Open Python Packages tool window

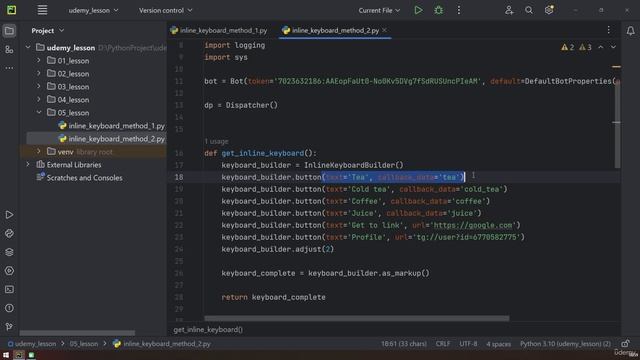pyautogui.click(x=9, y=233)
